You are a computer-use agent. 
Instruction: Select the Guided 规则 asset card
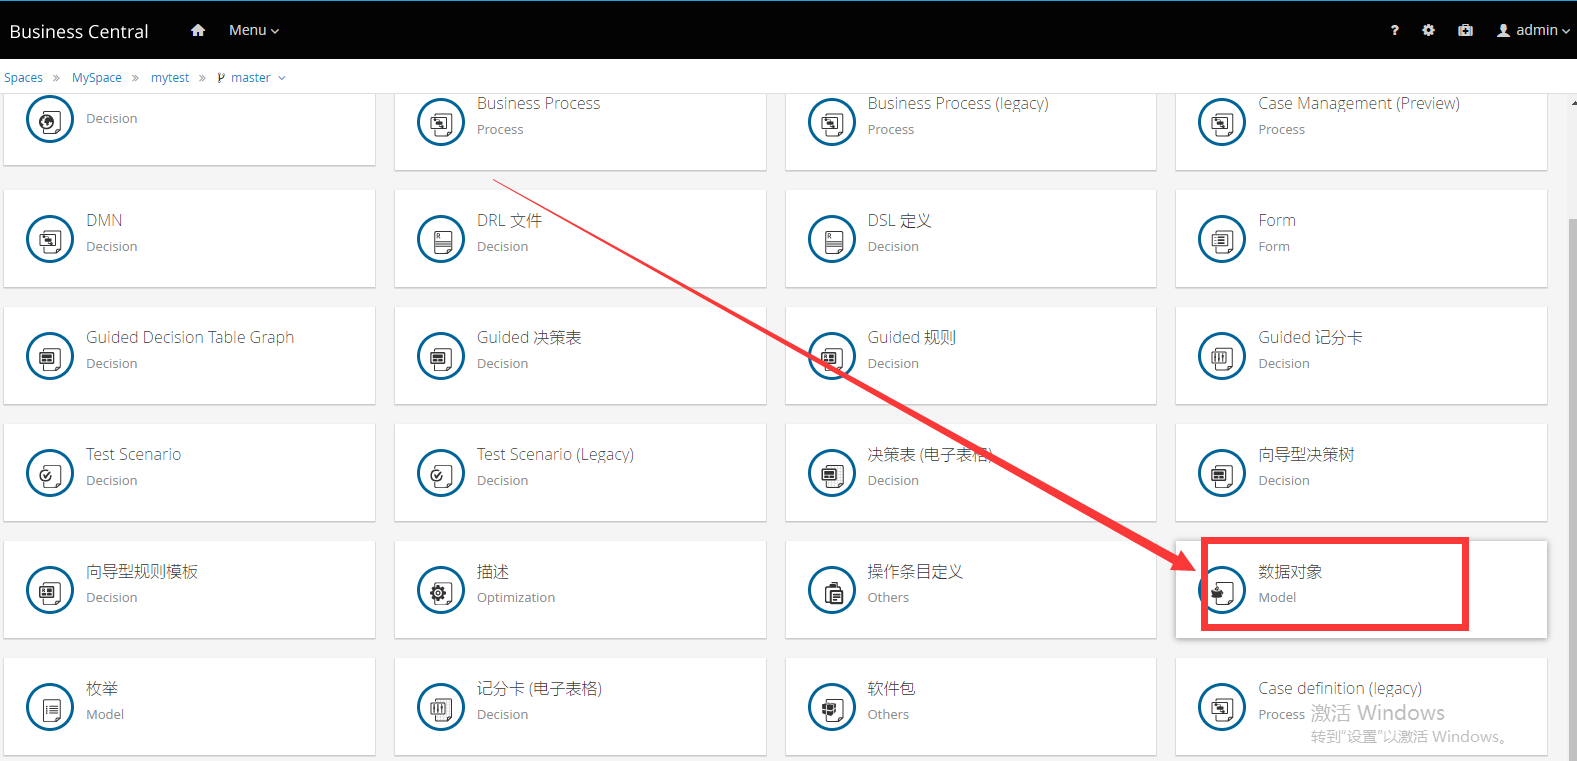(970, 355)
